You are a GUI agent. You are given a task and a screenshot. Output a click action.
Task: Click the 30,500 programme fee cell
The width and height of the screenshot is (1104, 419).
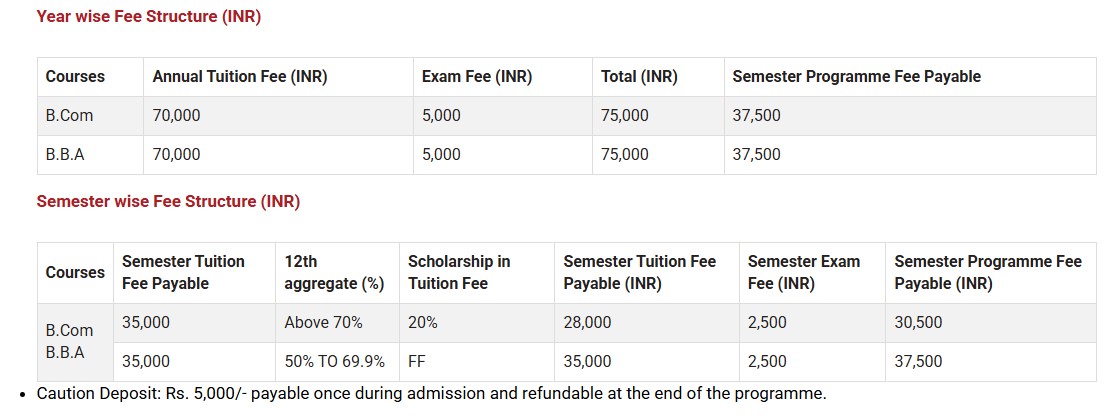[918, 323]
